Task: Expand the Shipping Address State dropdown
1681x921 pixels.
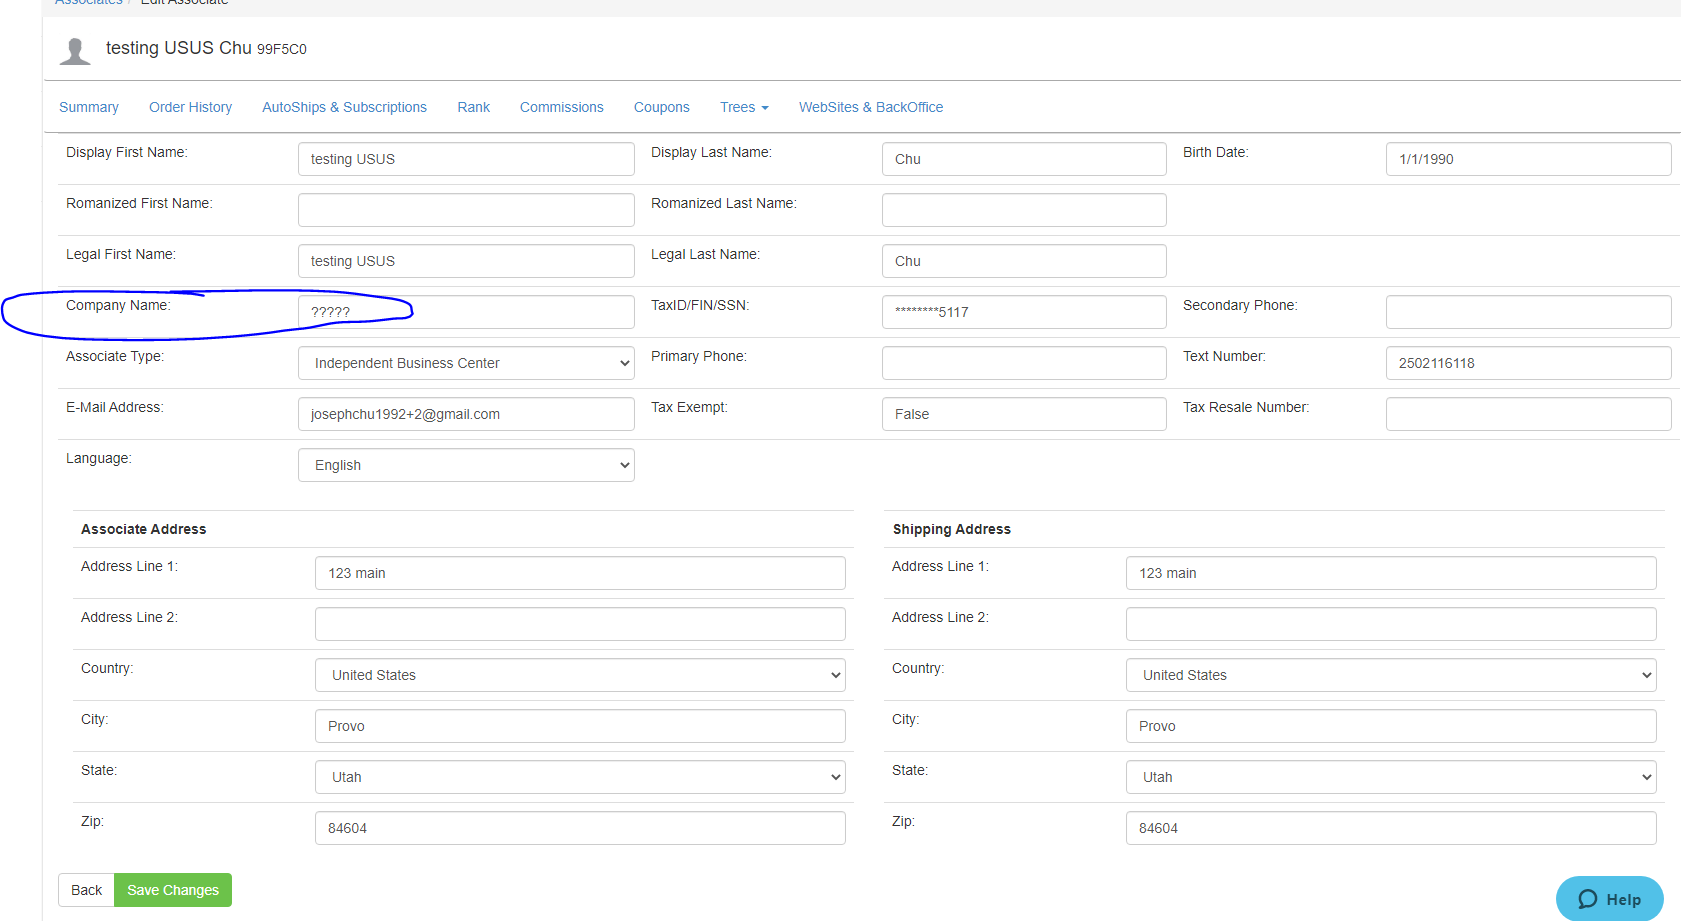Action: 1390,777
